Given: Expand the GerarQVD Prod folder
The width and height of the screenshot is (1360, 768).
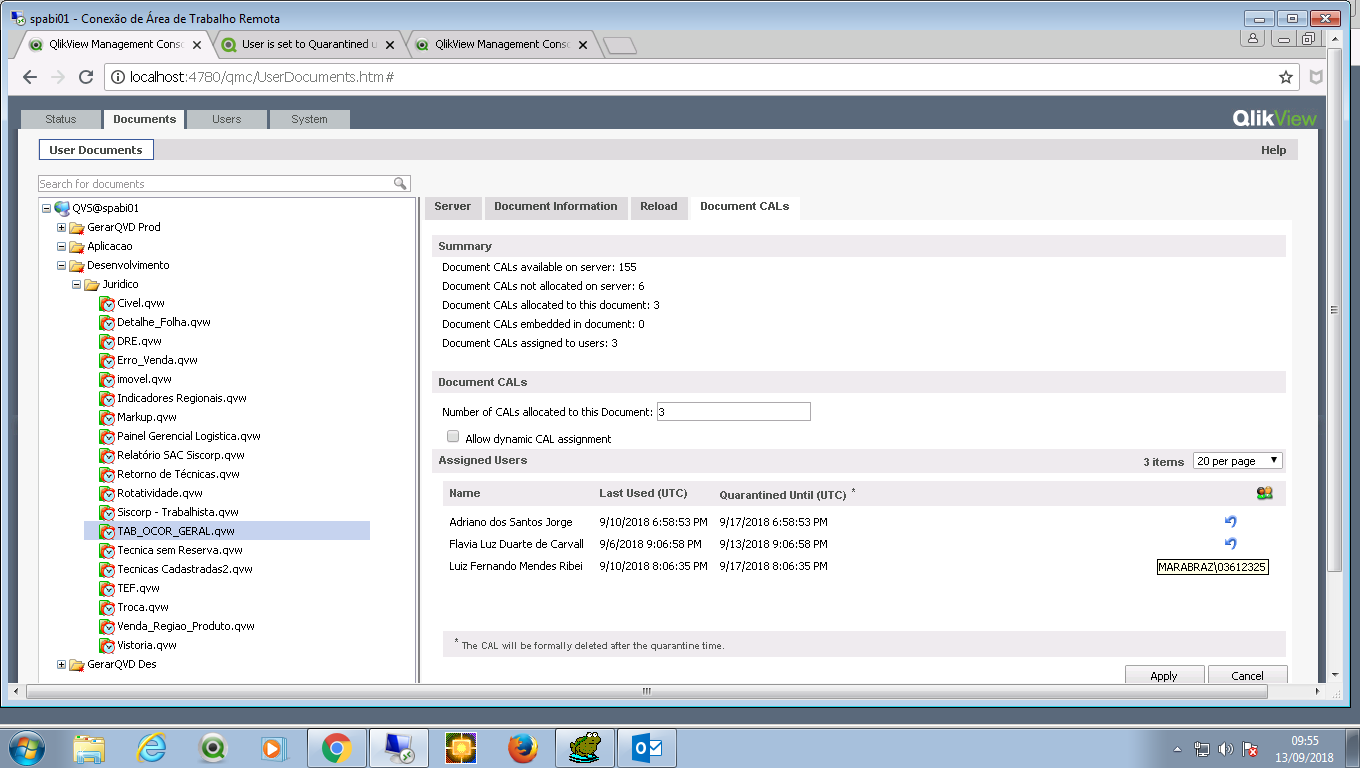Looking at the screenshot, I should 62,227.
